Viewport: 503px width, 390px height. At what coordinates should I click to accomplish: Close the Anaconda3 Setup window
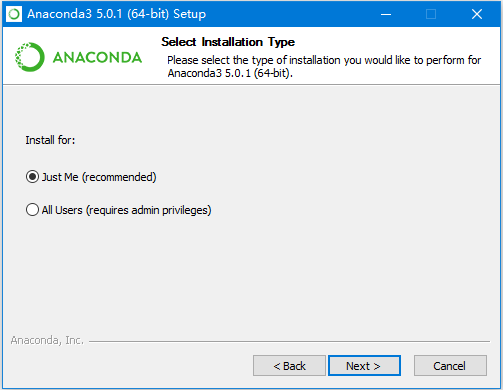tap(477, 14)
